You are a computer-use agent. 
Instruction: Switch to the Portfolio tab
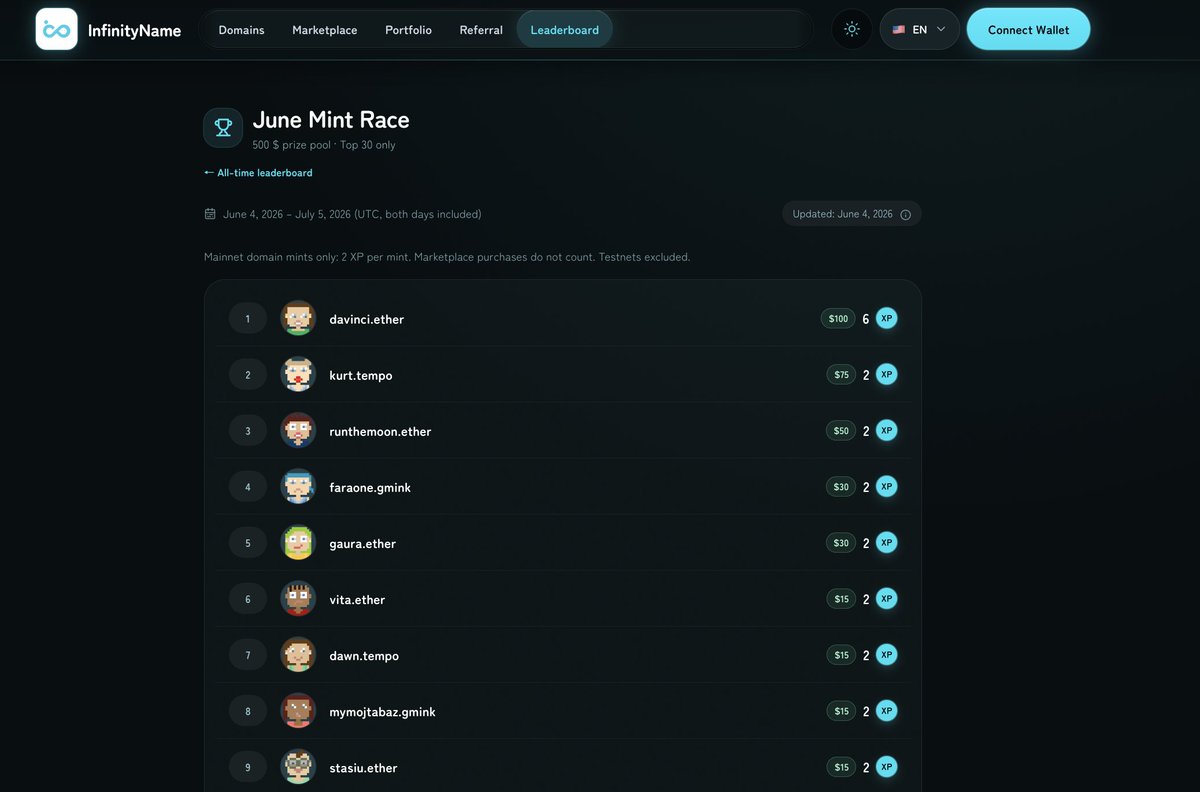(408, 30)
